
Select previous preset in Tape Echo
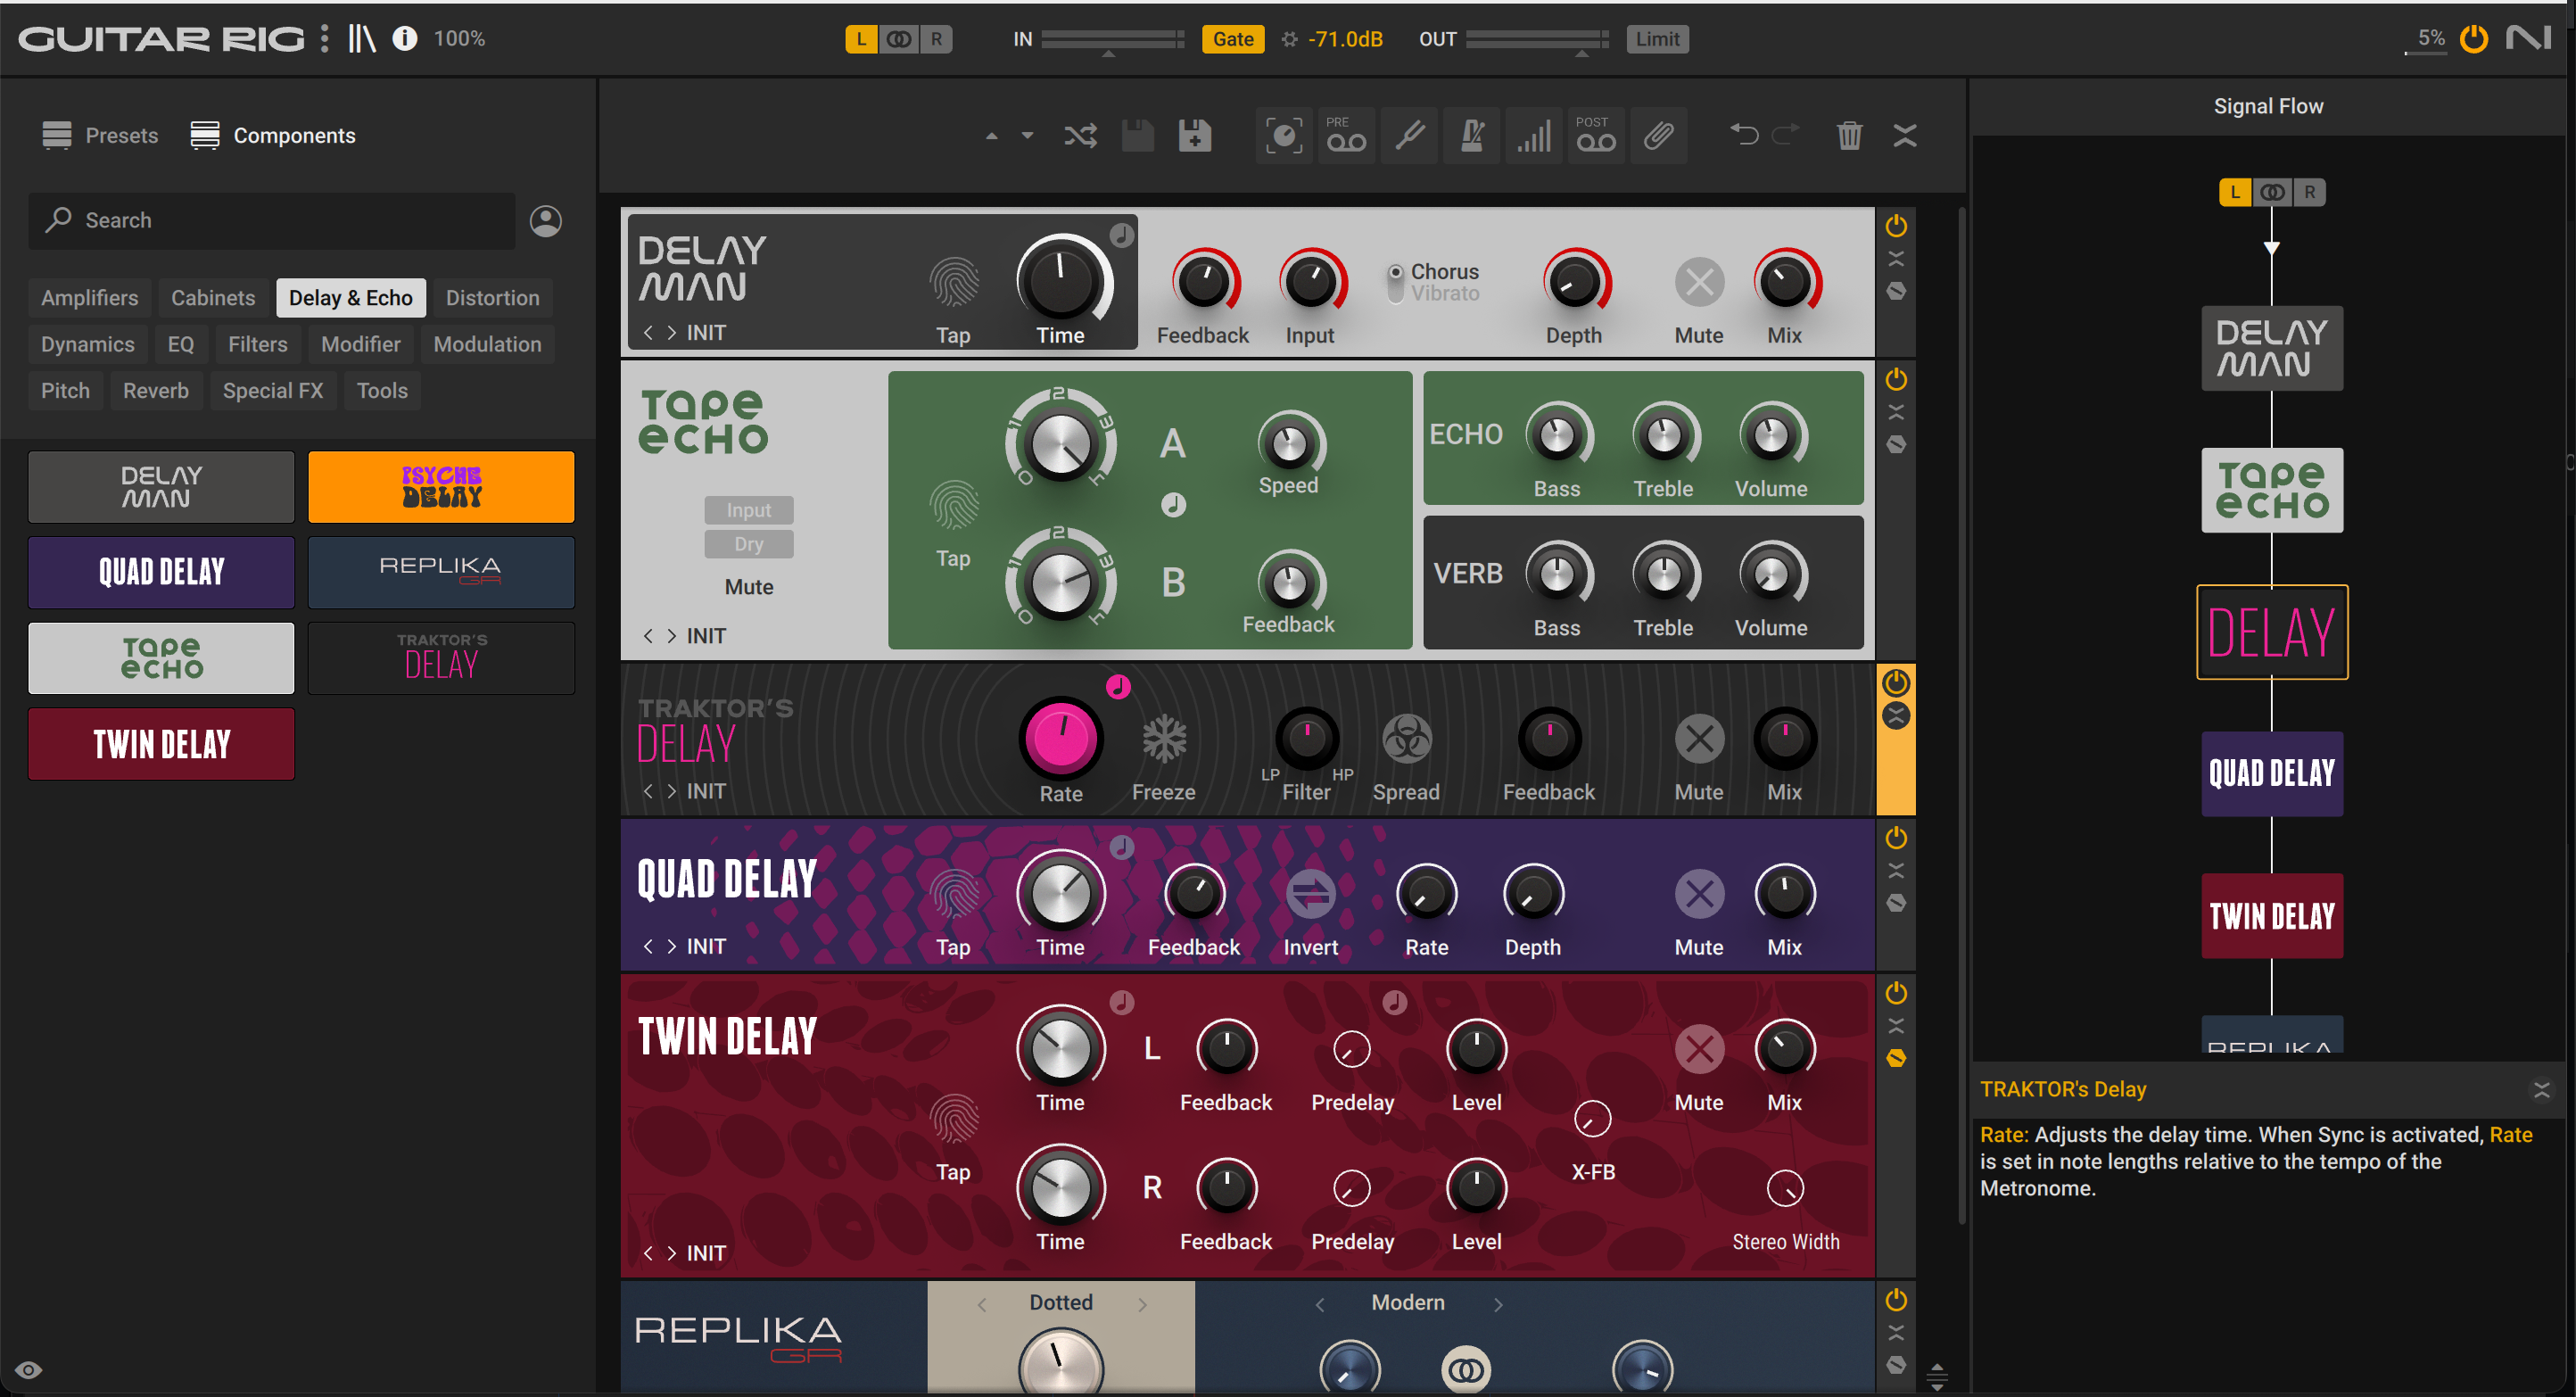tap(648, 635)
